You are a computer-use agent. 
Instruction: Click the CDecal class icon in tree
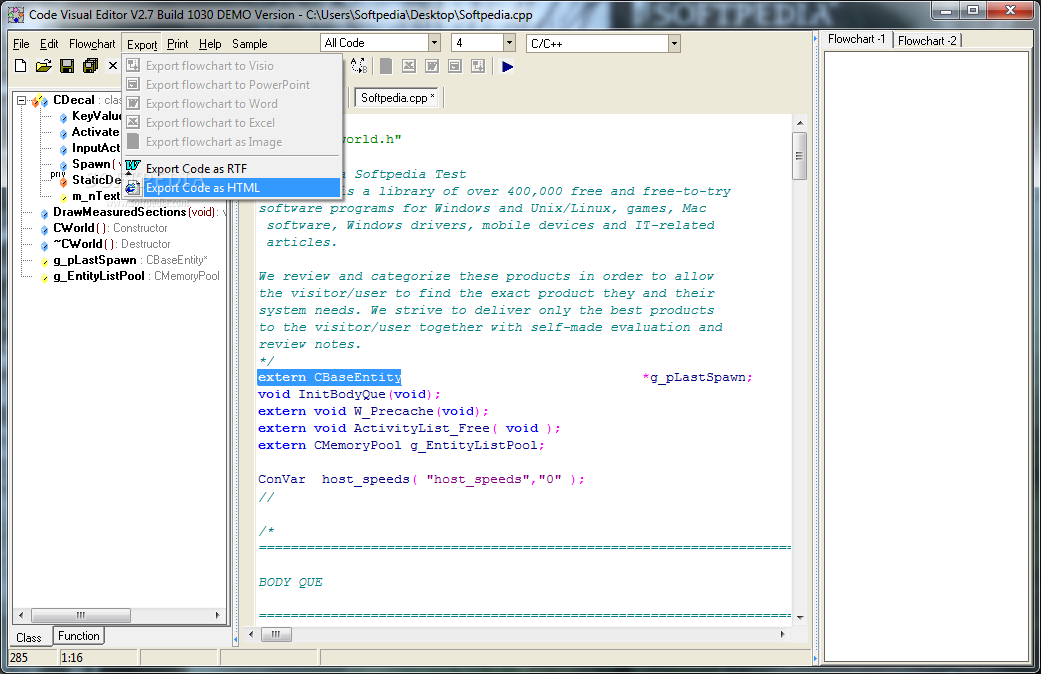pyautogui.click(x=40, y=101)
